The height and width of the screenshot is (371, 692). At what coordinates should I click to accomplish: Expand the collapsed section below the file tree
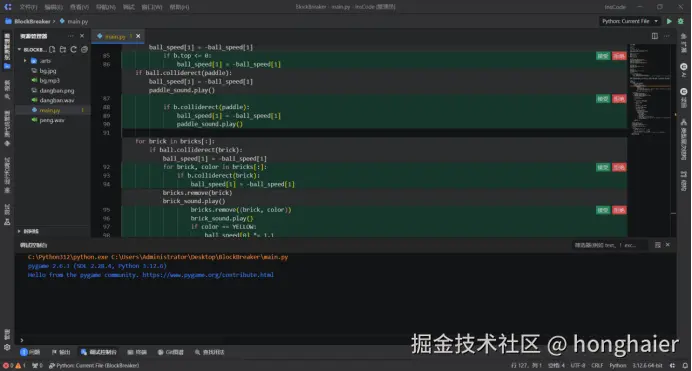(19, 231)
